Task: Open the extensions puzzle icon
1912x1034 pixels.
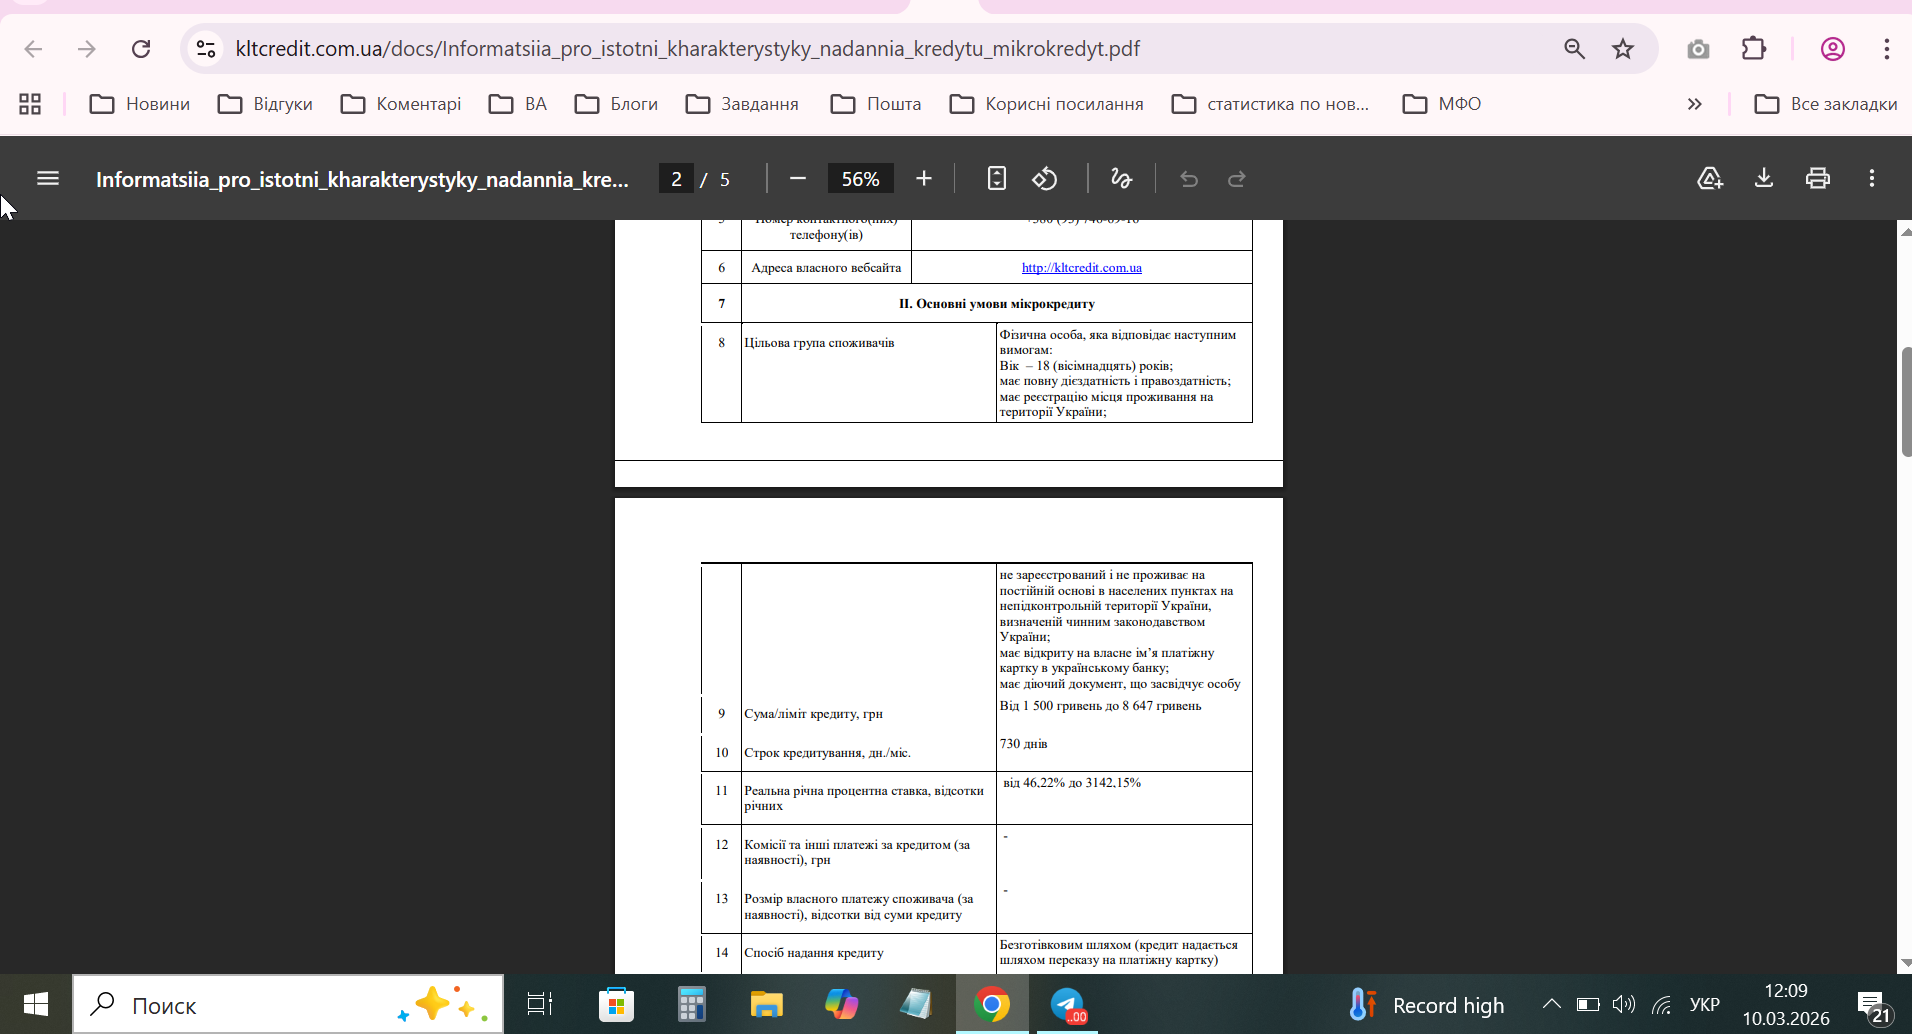Action: (x=1754, y=49)
